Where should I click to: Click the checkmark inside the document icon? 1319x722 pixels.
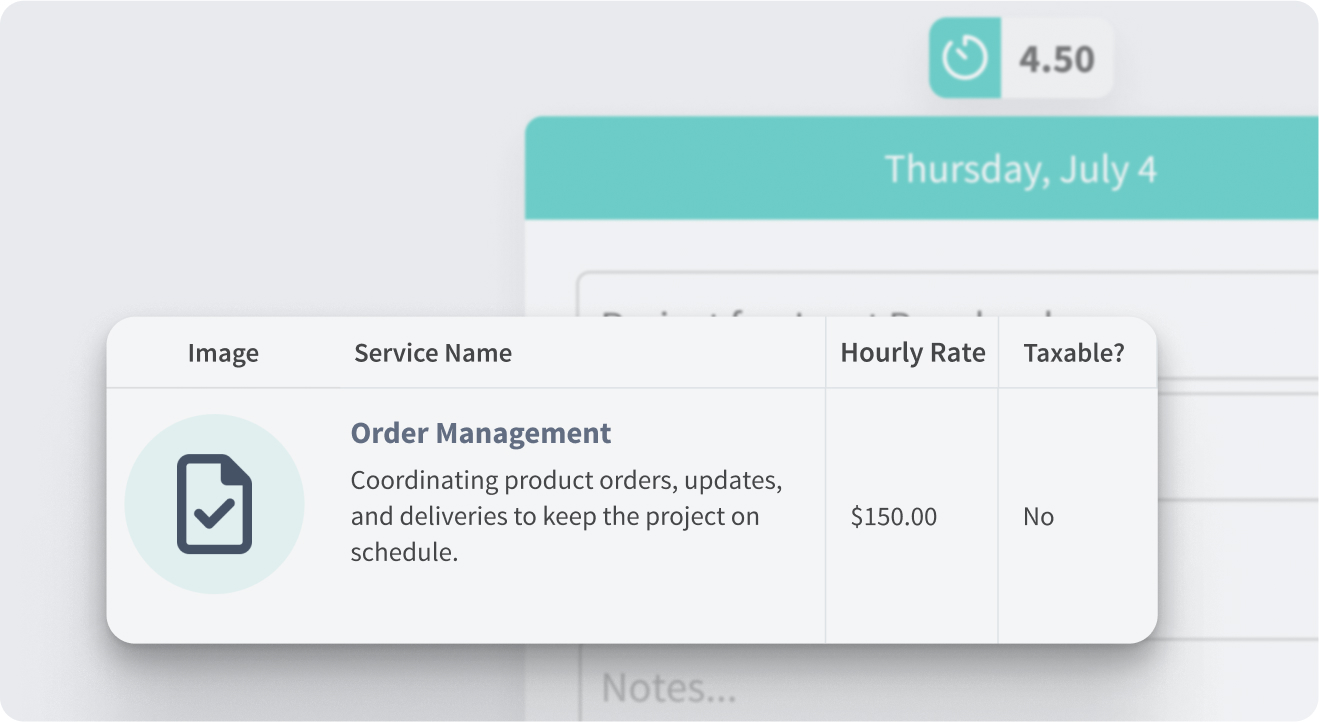pos(214,513)
